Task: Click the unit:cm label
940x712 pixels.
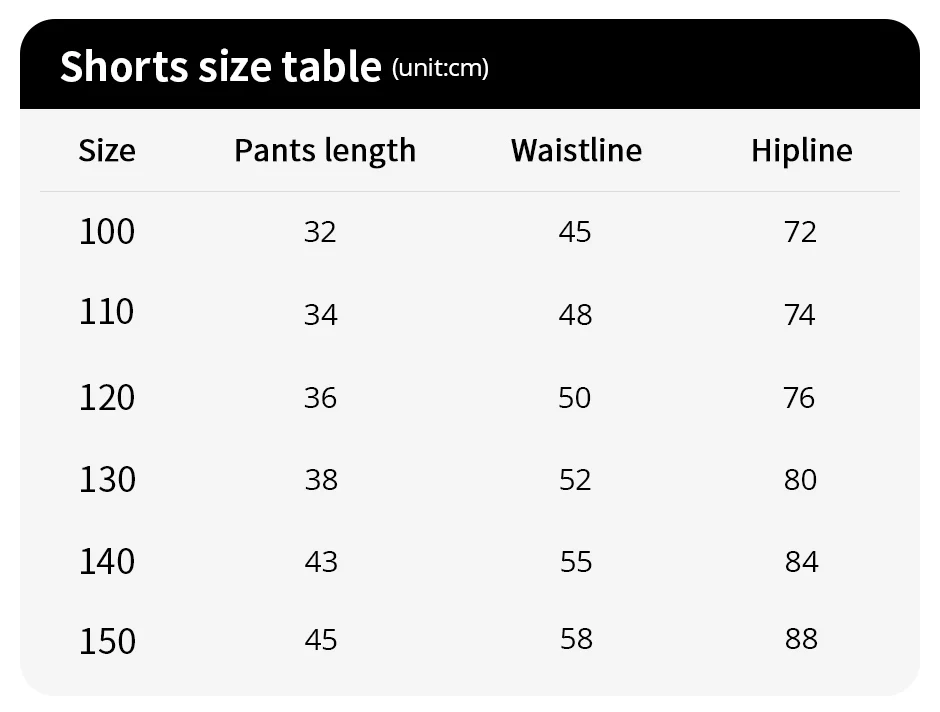Action: [x=440, y=68]
